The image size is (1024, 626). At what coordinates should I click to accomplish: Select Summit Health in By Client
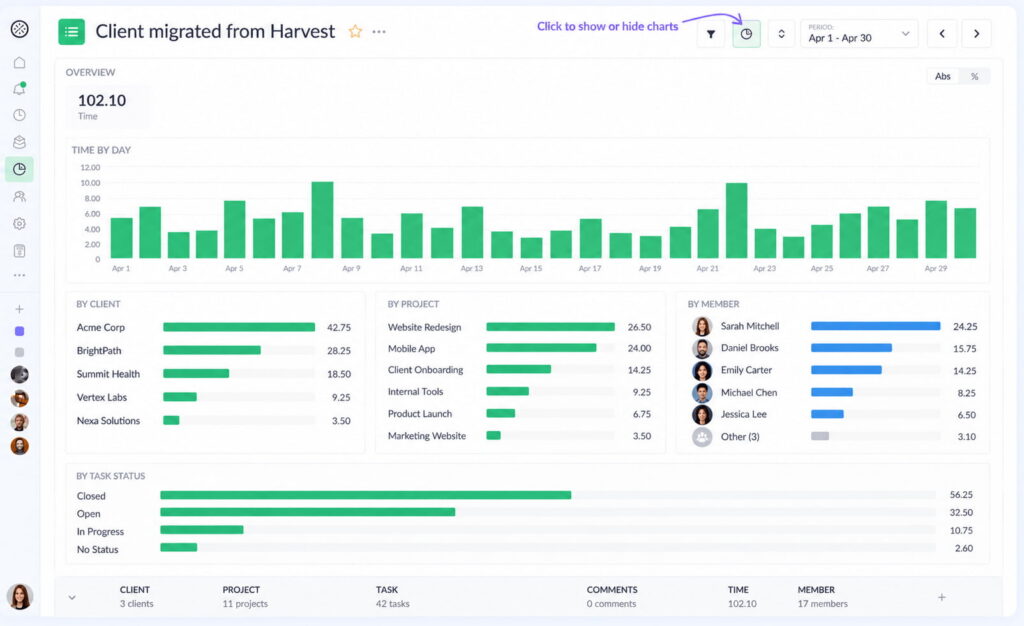tap(214, 374)
